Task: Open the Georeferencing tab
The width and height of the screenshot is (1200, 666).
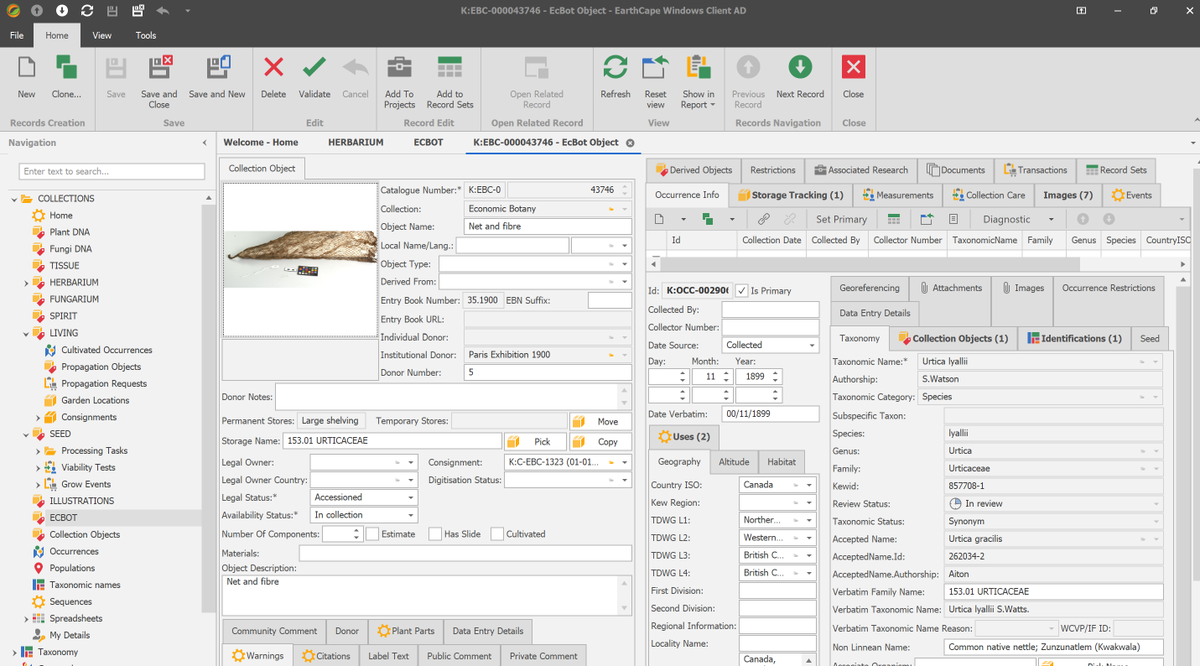Action: (869, 288)
